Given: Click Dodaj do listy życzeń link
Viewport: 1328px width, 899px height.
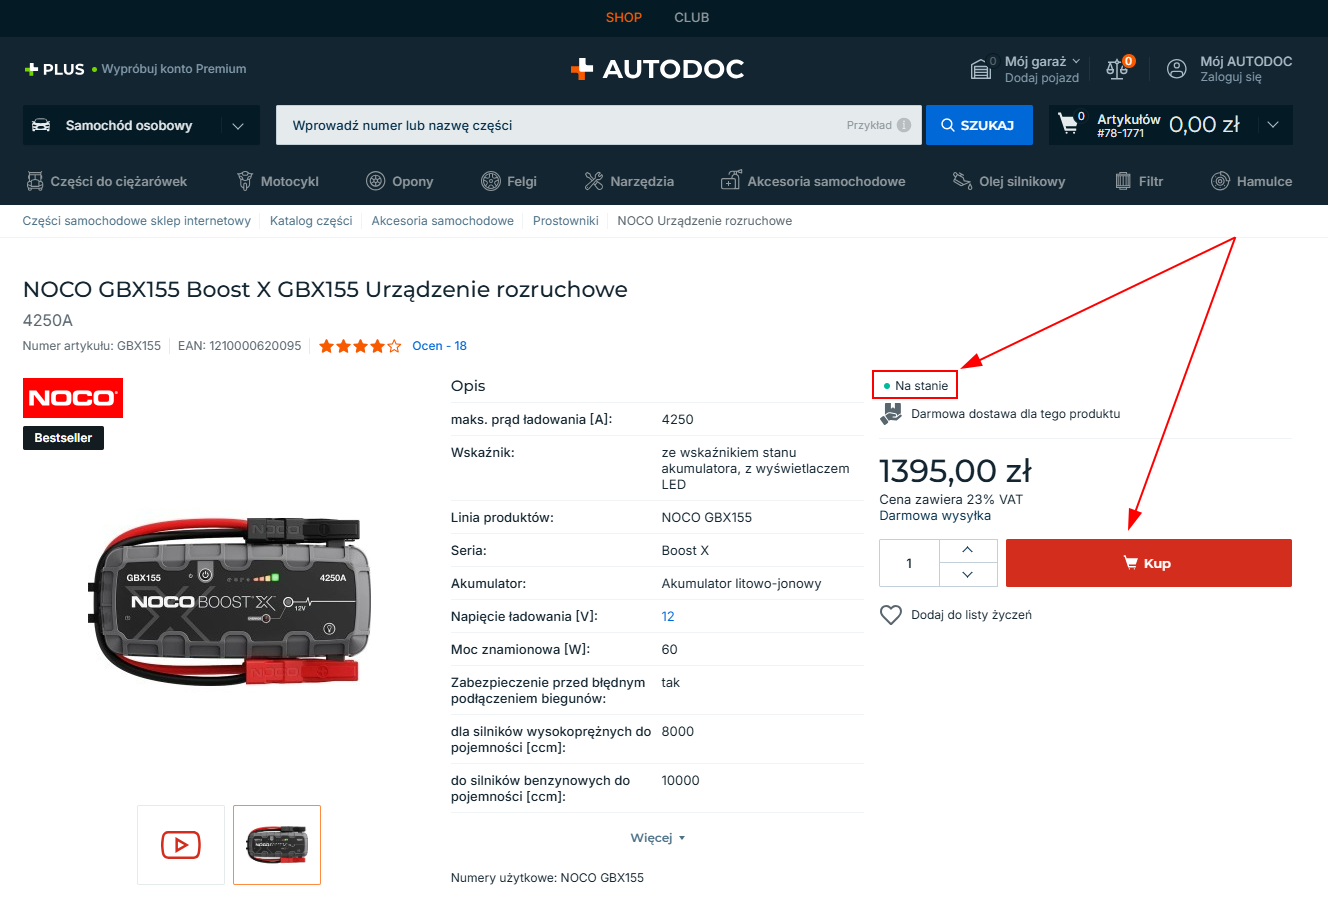Looking at the screenshot, I should 971,615.
